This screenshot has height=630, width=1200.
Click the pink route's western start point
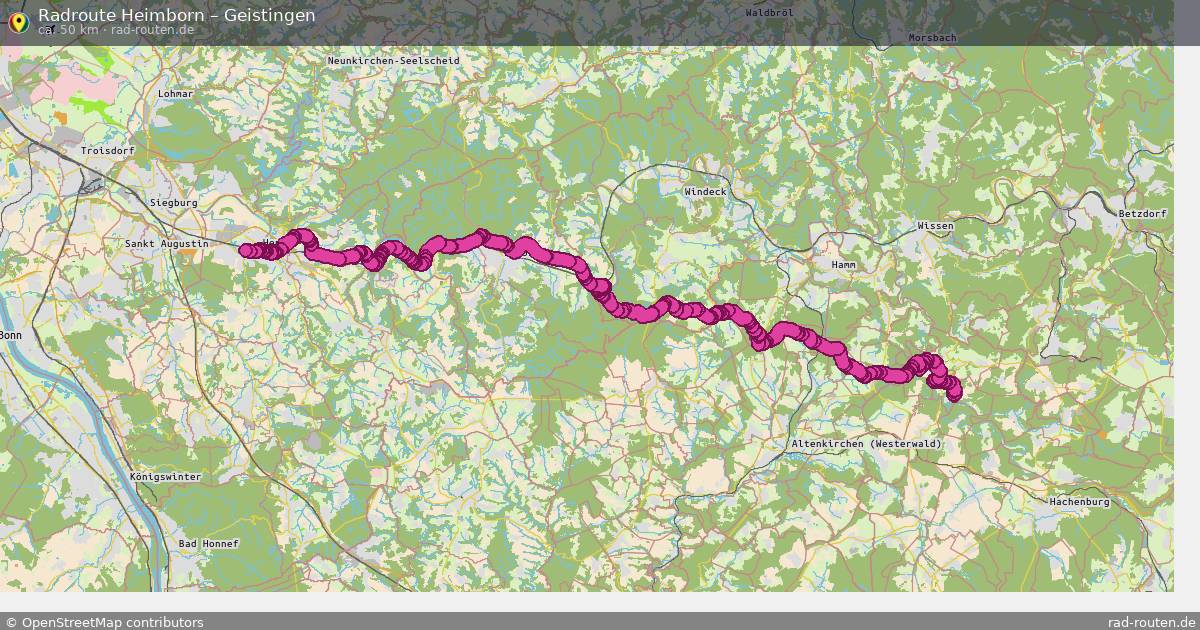pos(245,250)
